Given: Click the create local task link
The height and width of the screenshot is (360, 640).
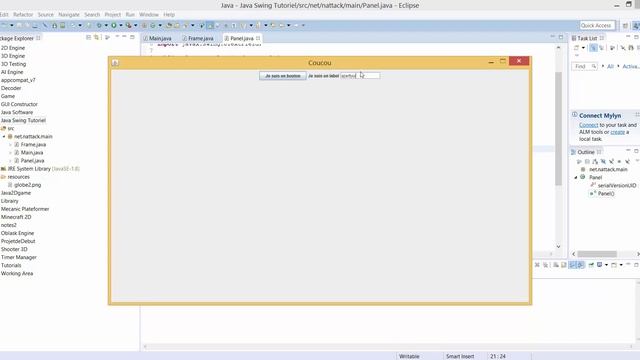Looking at the screenshot, I should (x=618, y=132).
